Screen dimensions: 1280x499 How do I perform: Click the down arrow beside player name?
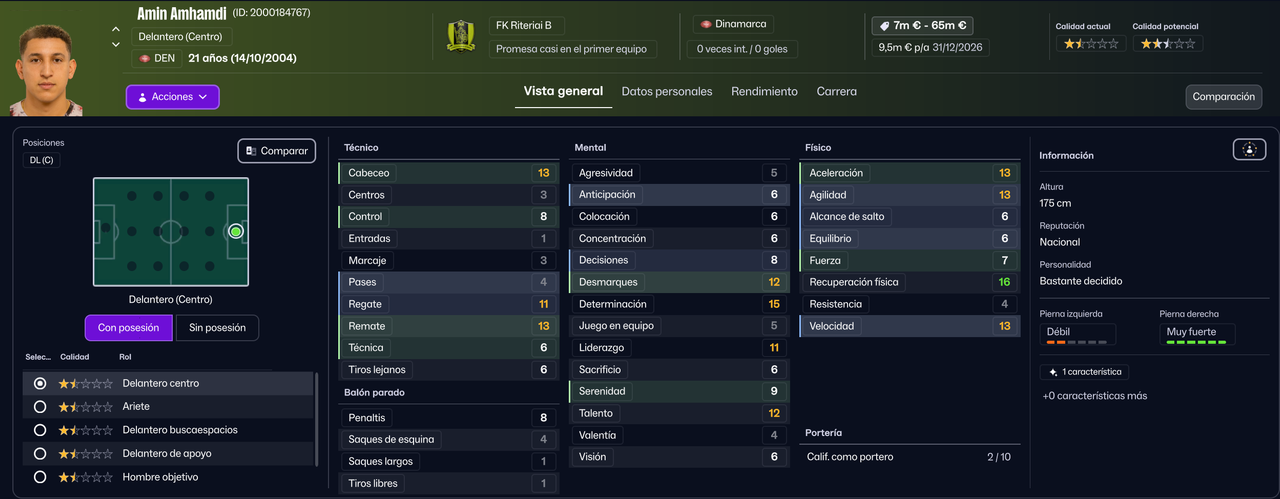coord(116,44)
